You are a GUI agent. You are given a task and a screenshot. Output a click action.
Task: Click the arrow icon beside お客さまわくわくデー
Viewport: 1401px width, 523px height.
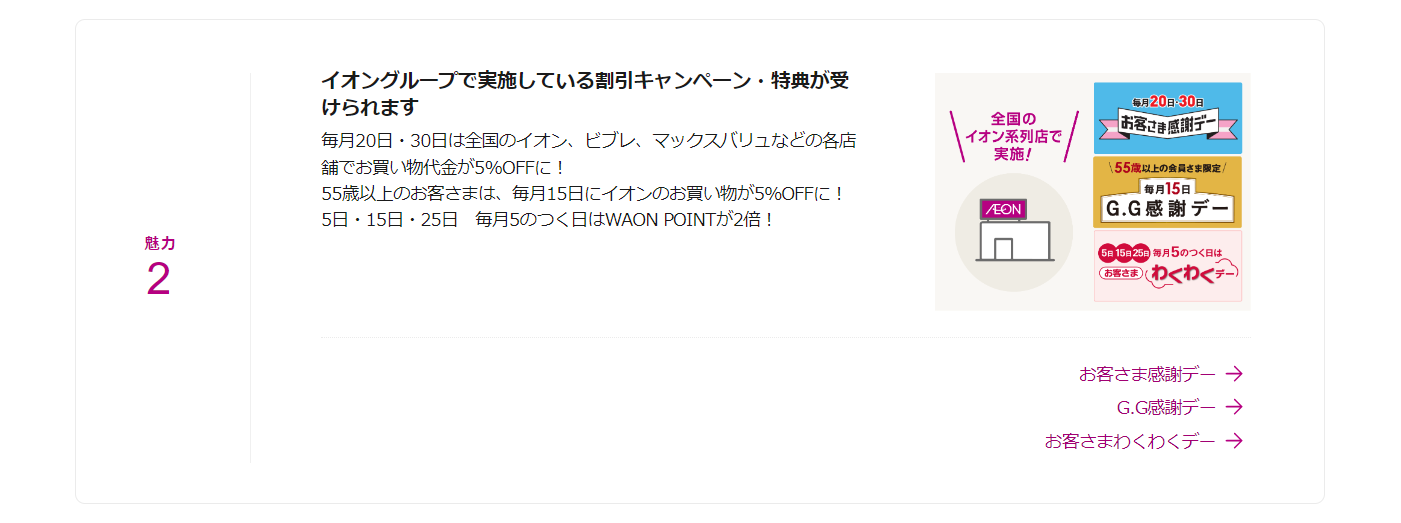click(1234, 441)
